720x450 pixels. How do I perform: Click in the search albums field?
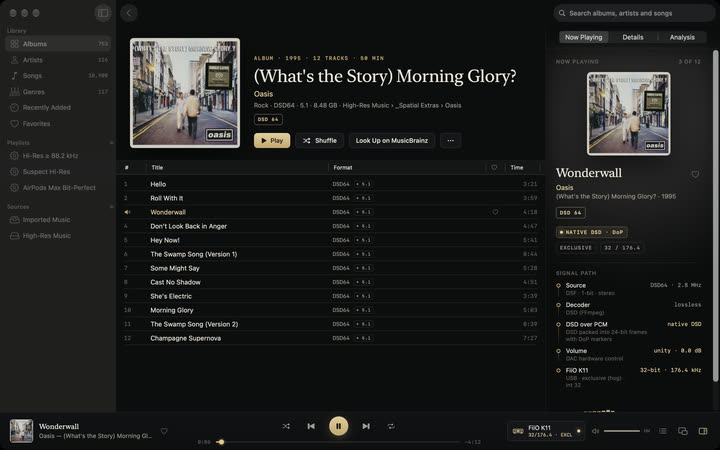634,13
